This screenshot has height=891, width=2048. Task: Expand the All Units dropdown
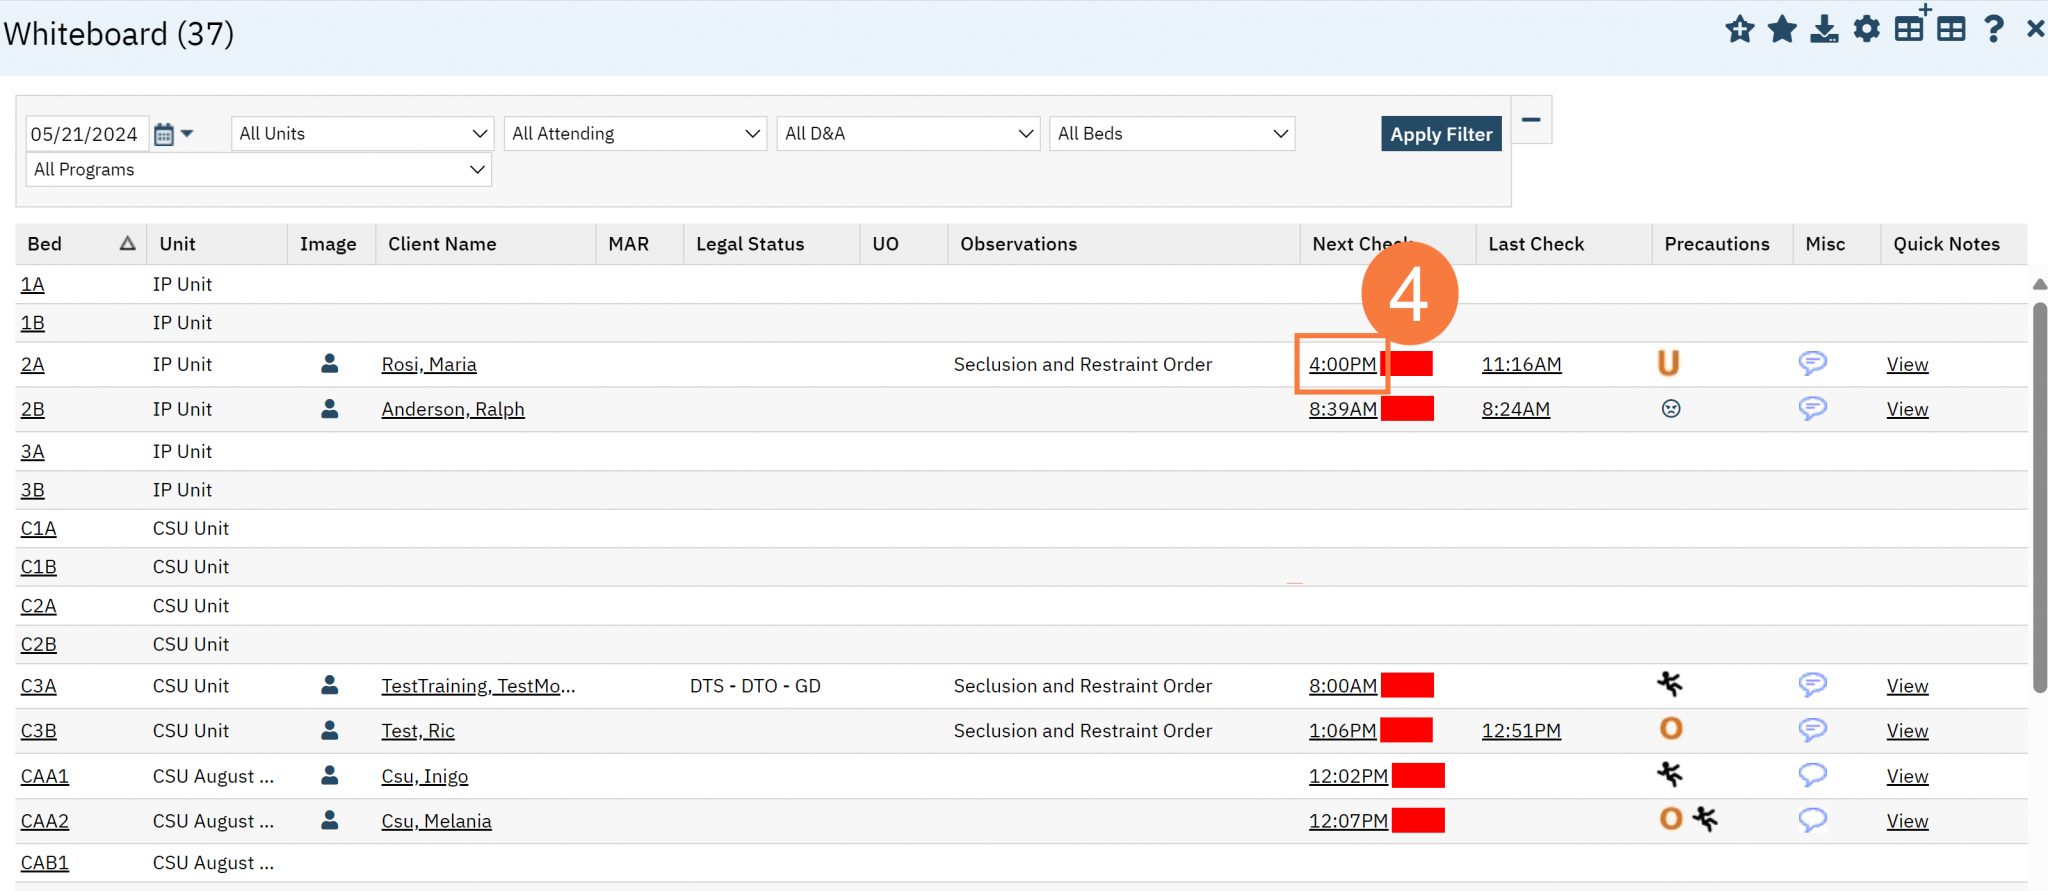363,134
